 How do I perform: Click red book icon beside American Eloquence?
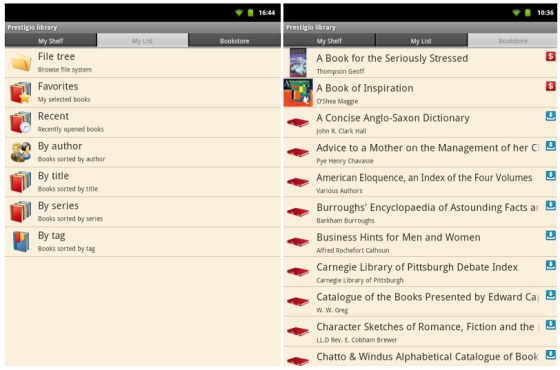click(x=298, y=182)
